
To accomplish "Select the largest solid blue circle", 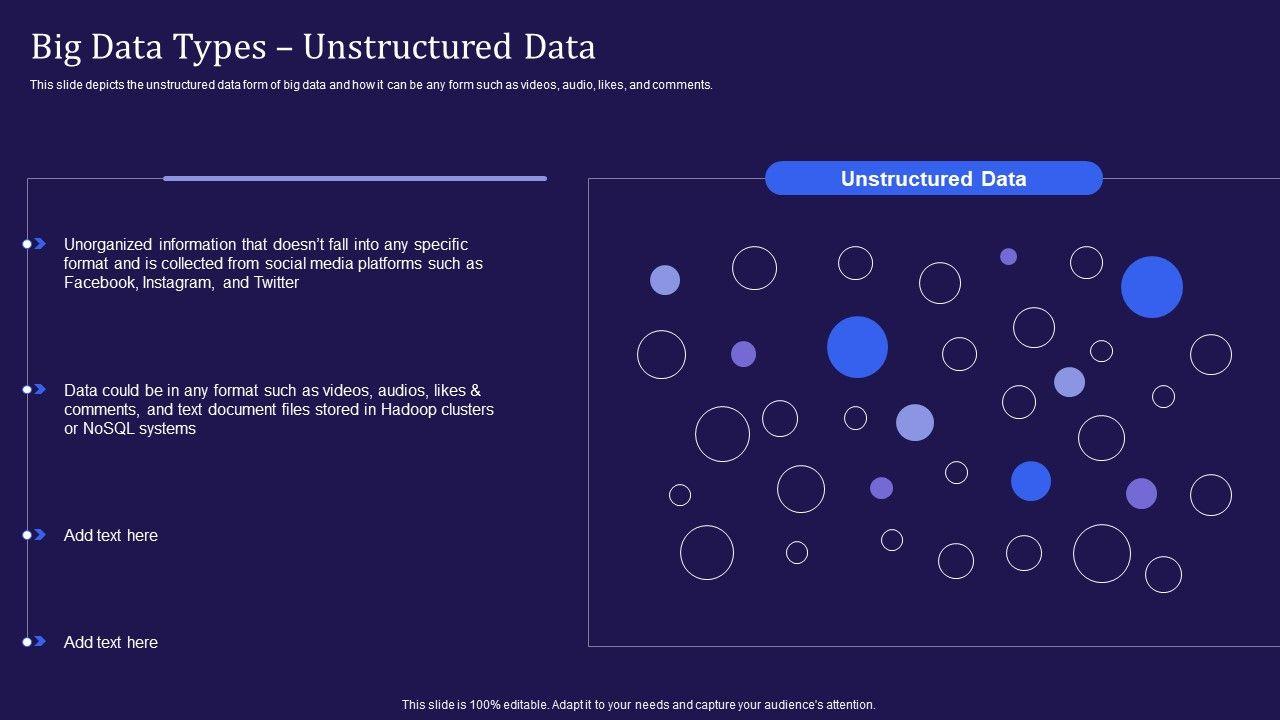I will (x=1152, y=287).
